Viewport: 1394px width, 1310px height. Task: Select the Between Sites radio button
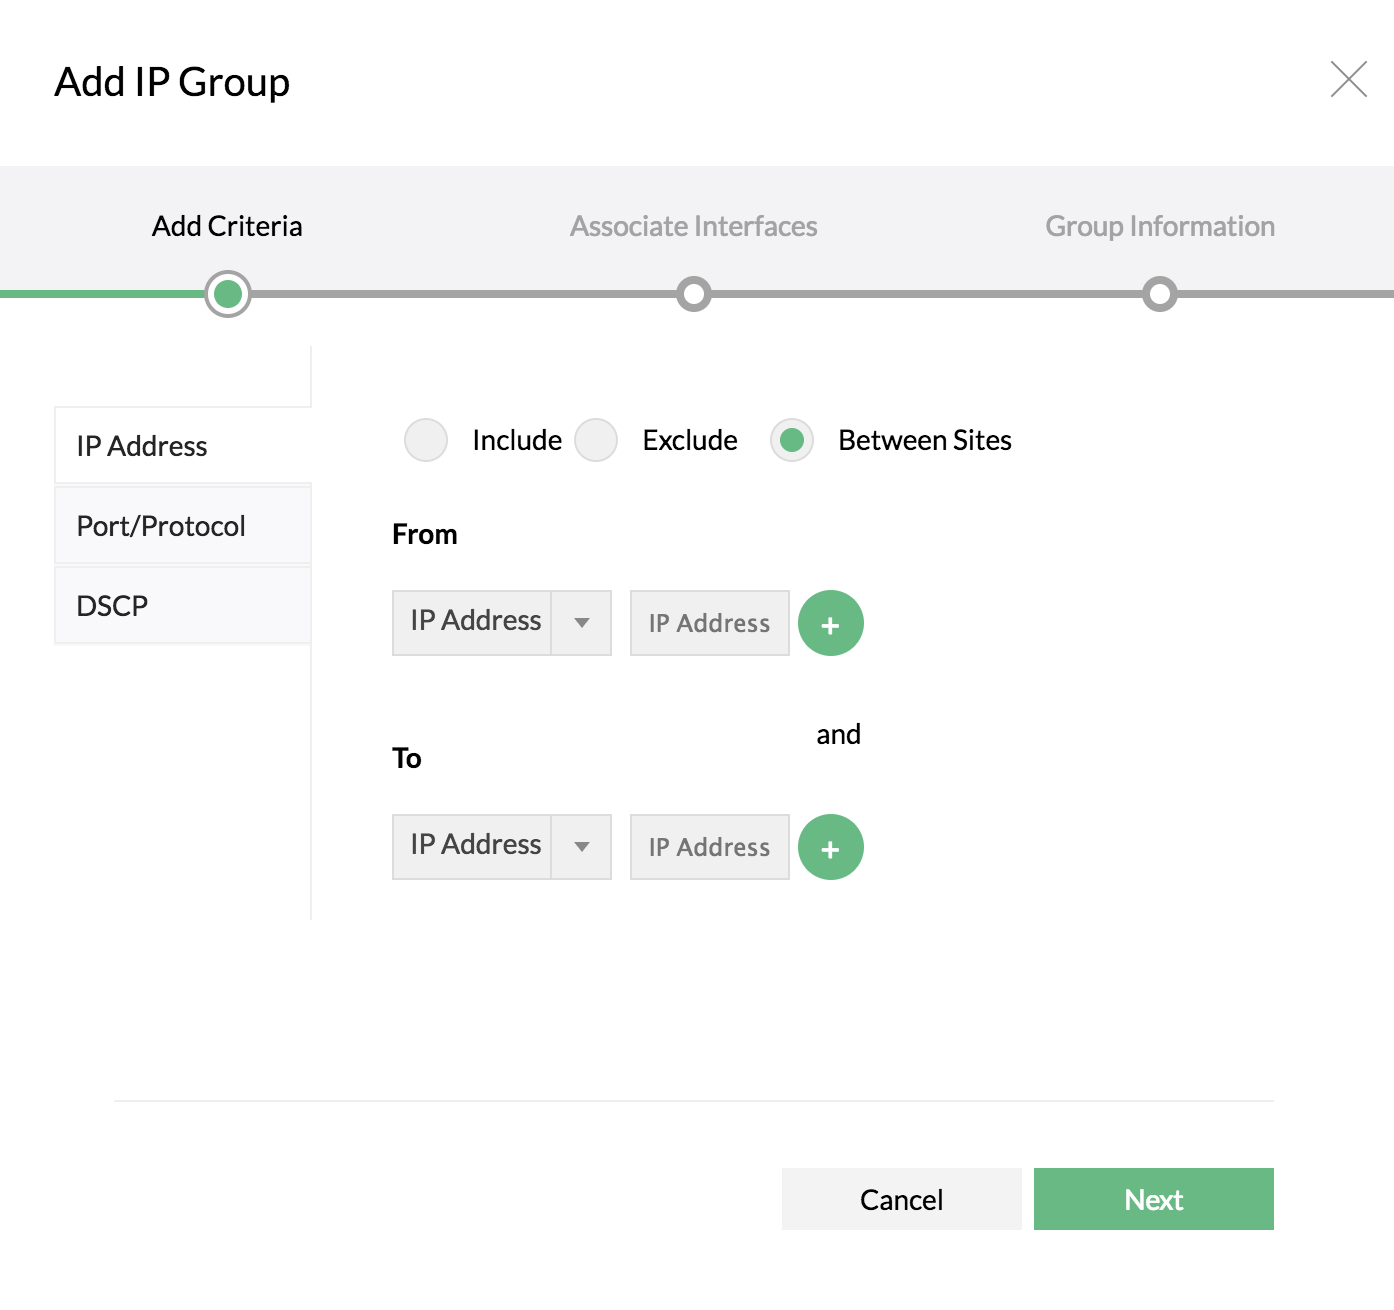click(x=792, y=440)
